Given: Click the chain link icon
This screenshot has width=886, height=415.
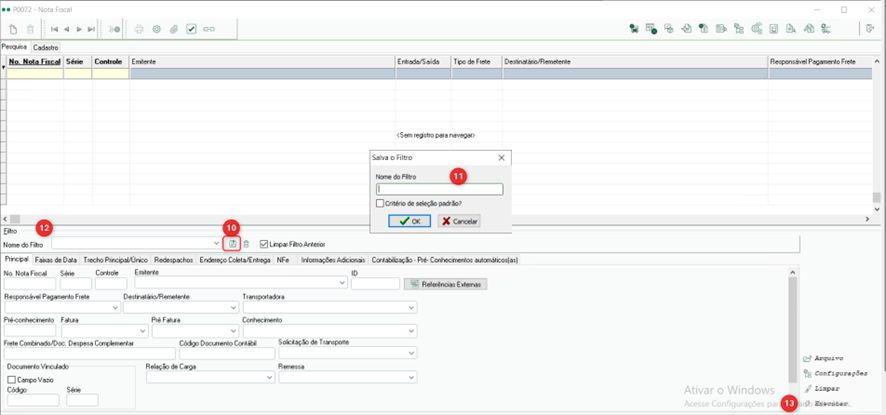Looking at the screenshot, I should coord(209,29).
